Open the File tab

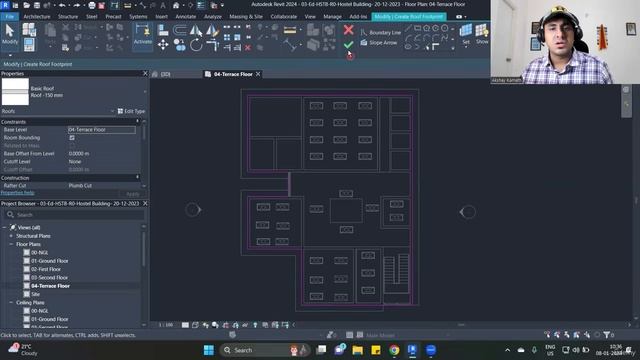click(9, 17)
